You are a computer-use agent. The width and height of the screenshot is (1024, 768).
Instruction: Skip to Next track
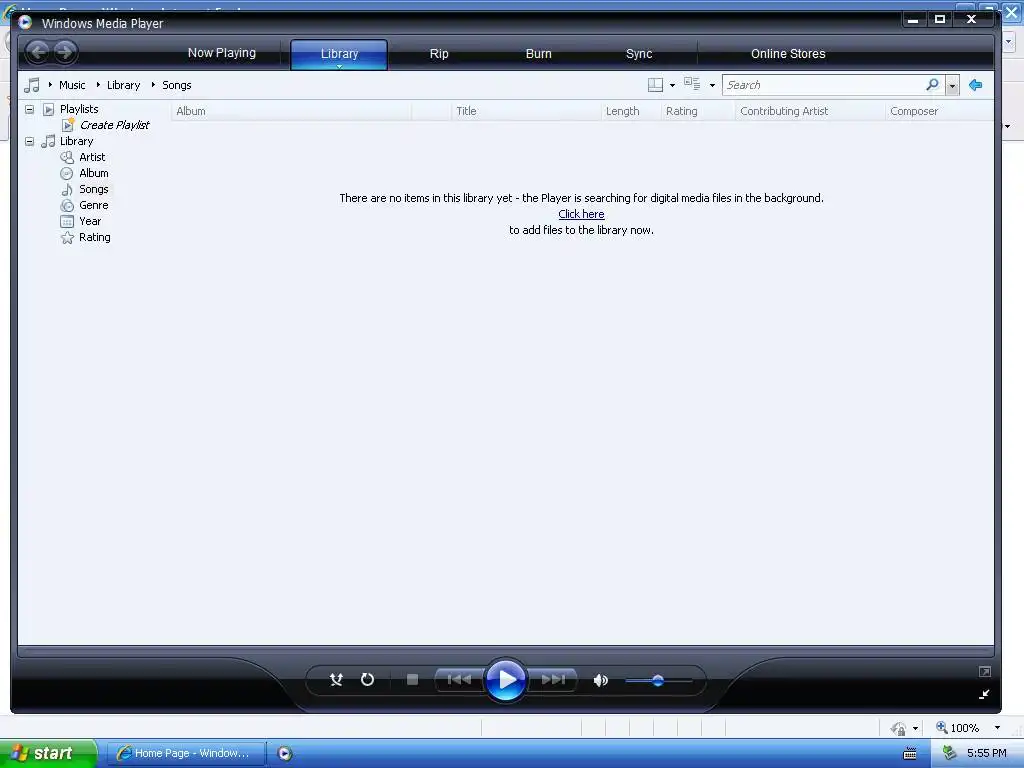(553, 680)
